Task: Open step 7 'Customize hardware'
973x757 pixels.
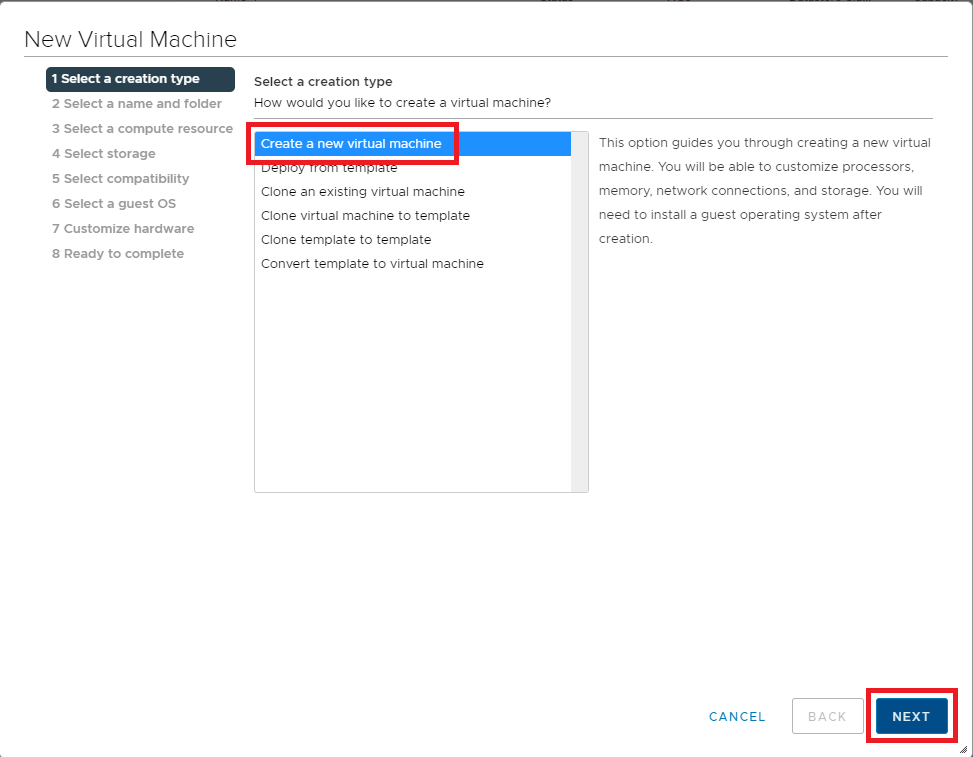Action: (x=123, y=229)
